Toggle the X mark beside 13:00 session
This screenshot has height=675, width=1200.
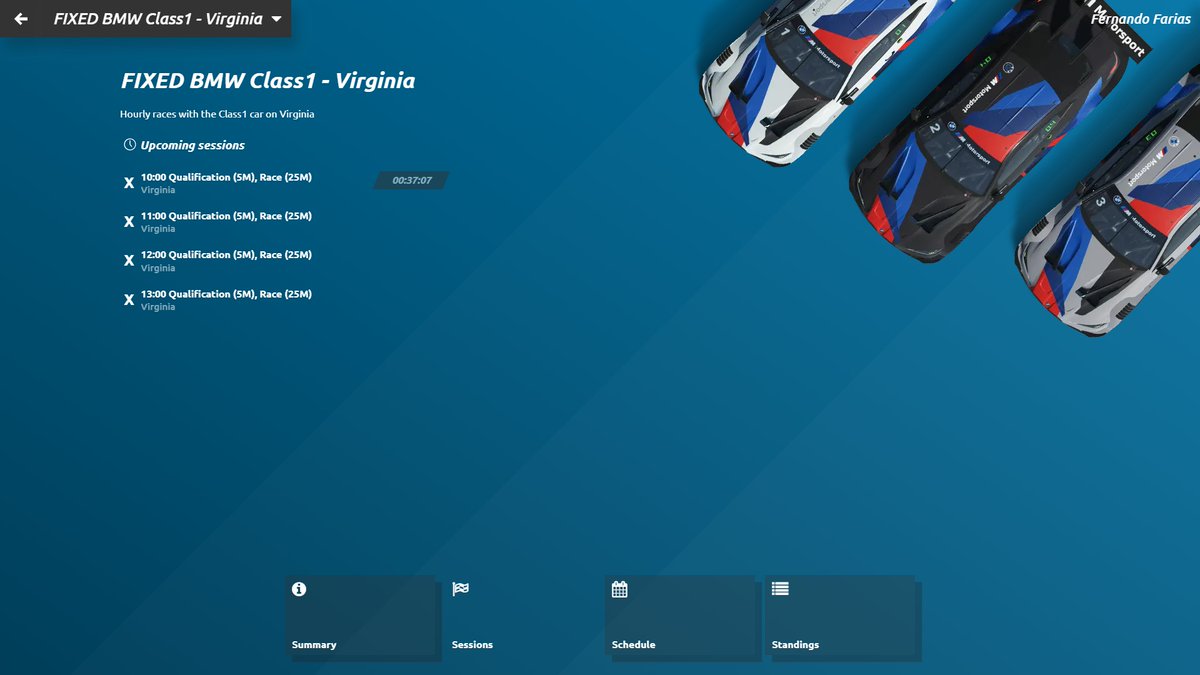128,300
